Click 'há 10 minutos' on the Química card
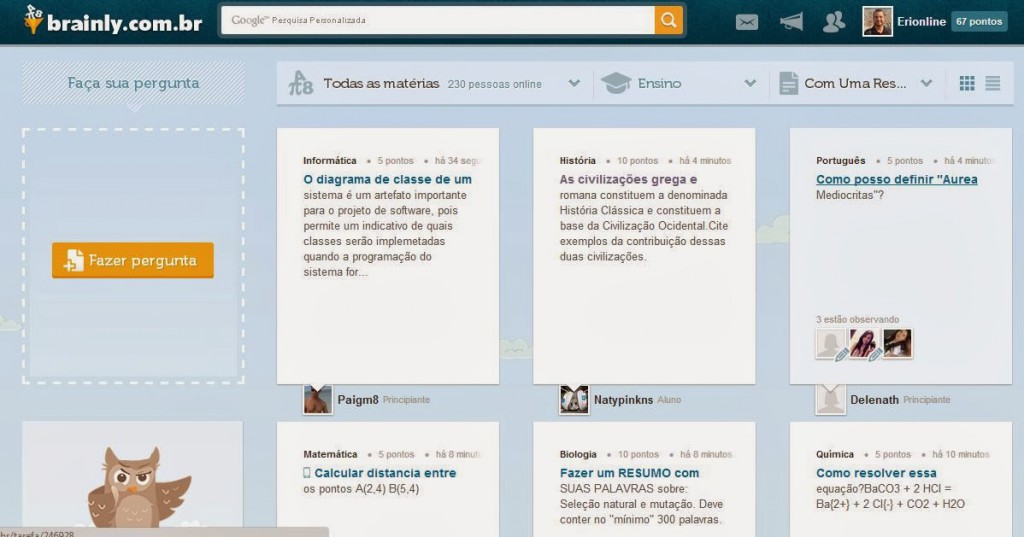Image resolution: width=1024 pixels, height=537 pixels. [x=961, y=454]
